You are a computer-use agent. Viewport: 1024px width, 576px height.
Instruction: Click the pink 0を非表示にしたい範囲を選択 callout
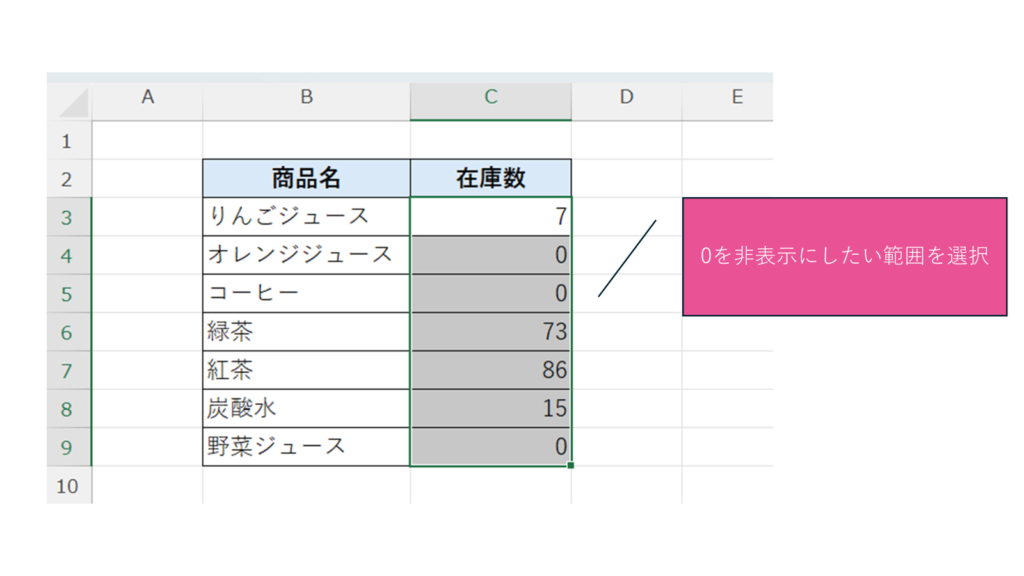click(844, 256)
